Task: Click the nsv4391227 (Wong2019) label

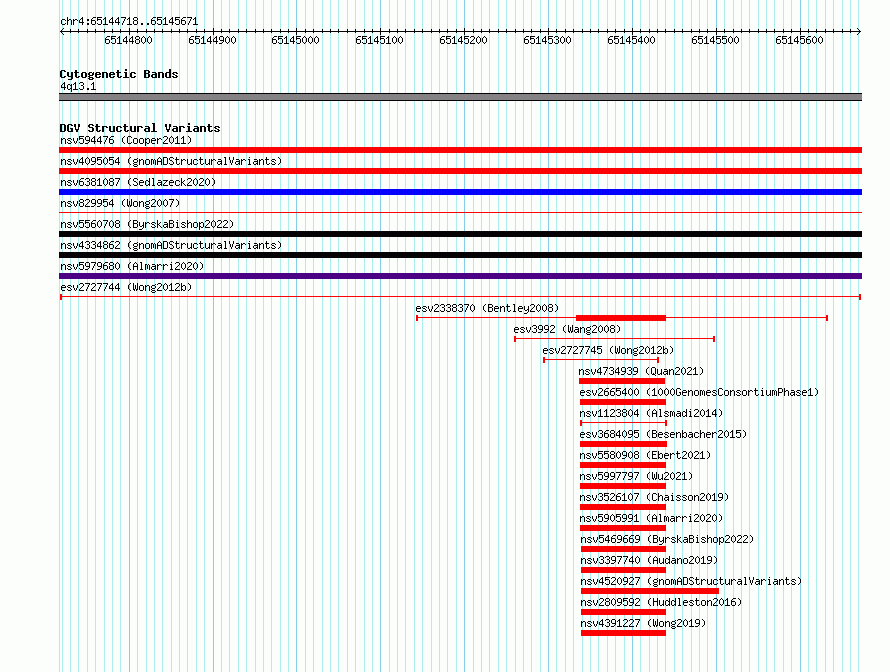Action: coord(643,623)
